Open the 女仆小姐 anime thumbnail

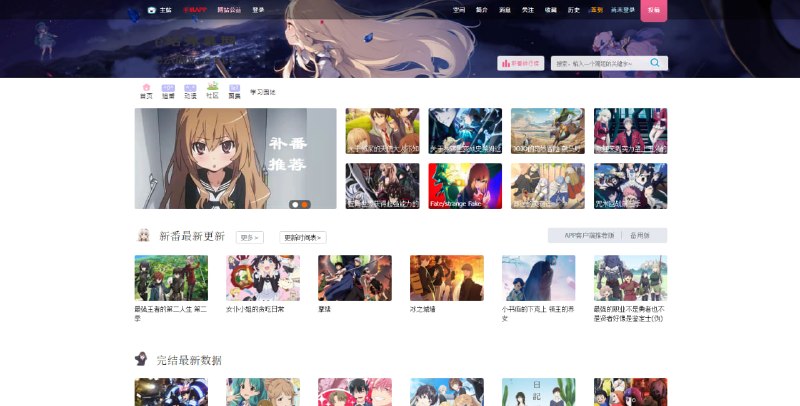coord(263,278)
